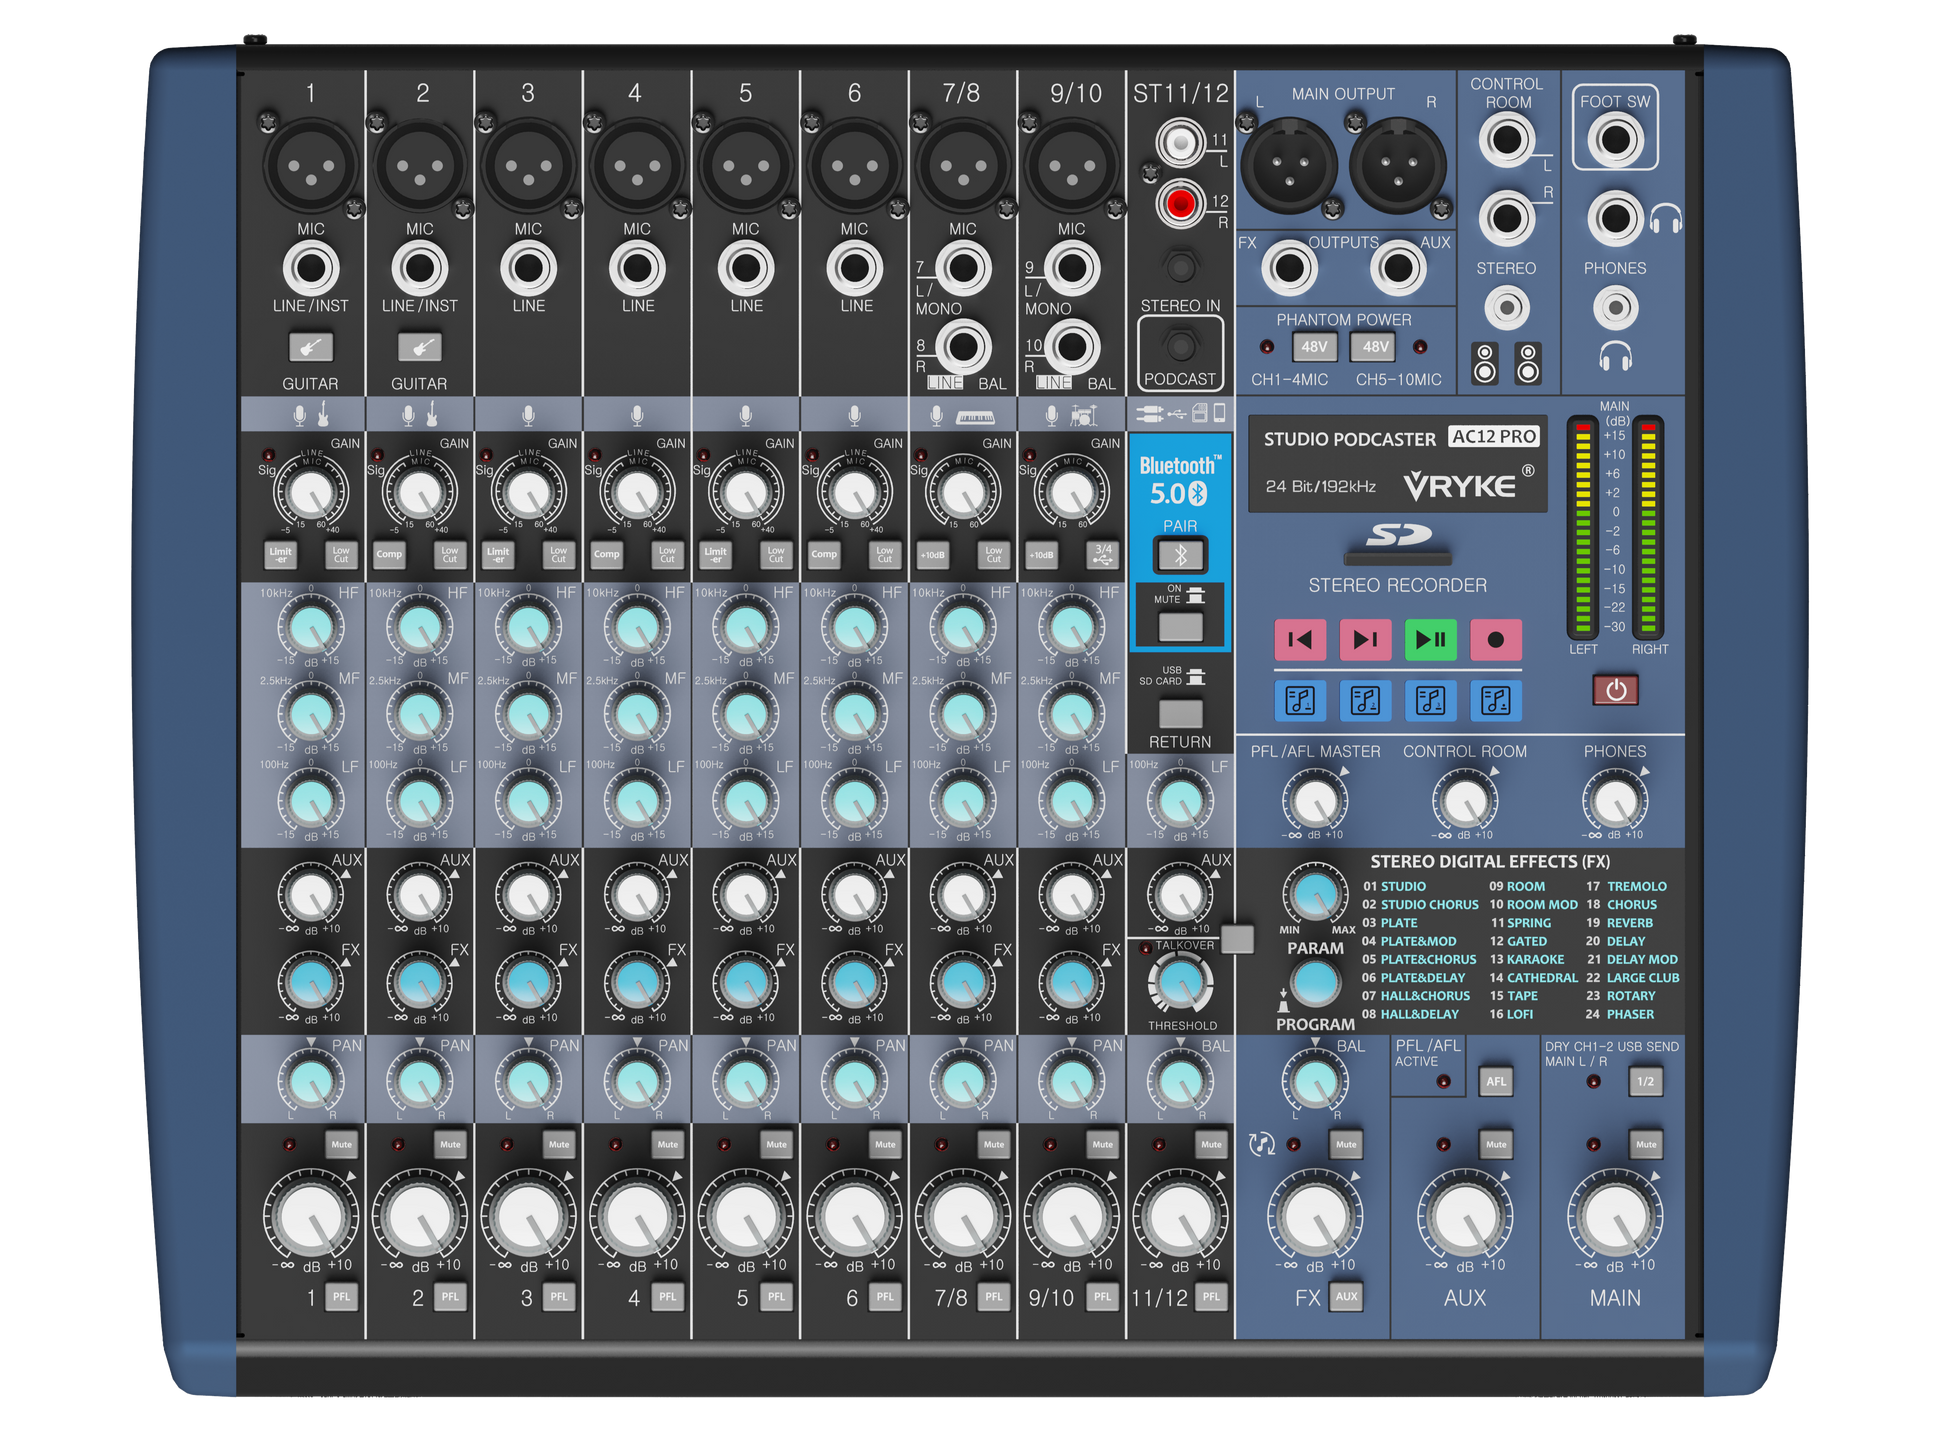Click the large PHONES headphone jack
The height and width of the screenshot is (1453, 1946).
click(1615, 219)
